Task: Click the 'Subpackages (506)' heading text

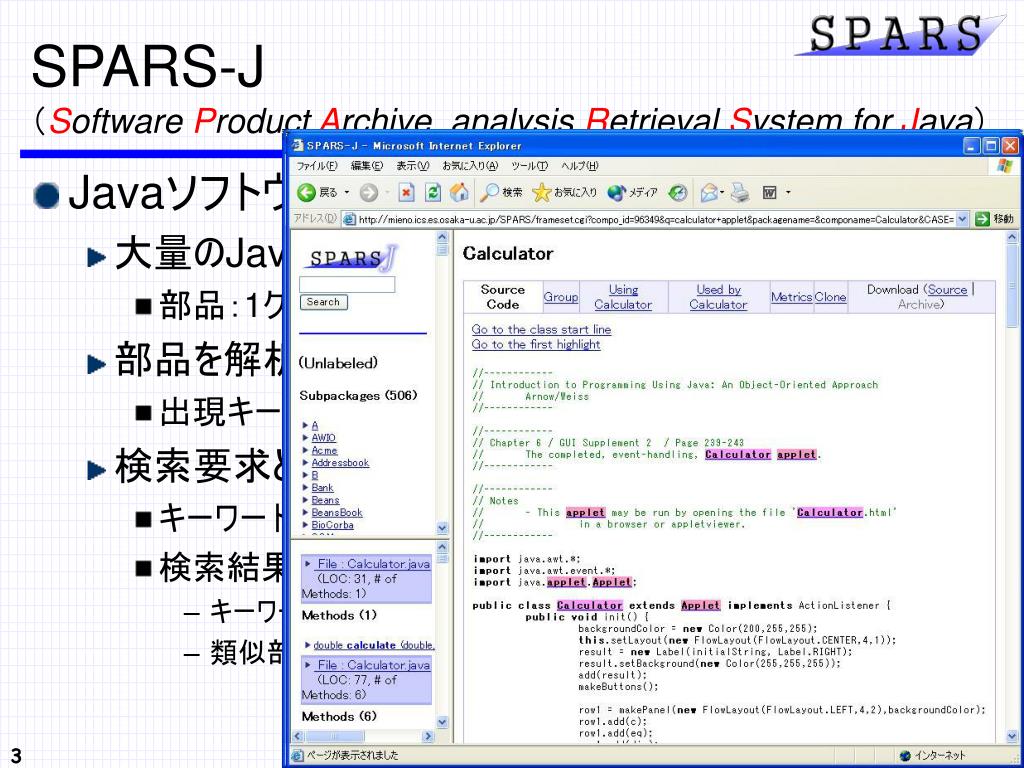Action: coord(358,395)
